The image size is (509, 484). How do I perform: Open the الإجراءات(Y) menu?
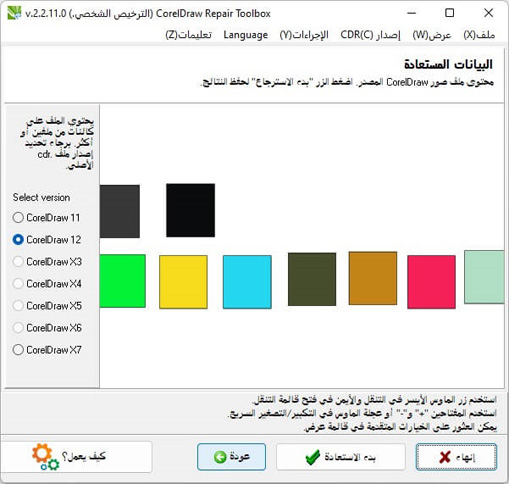pos(304,35)
